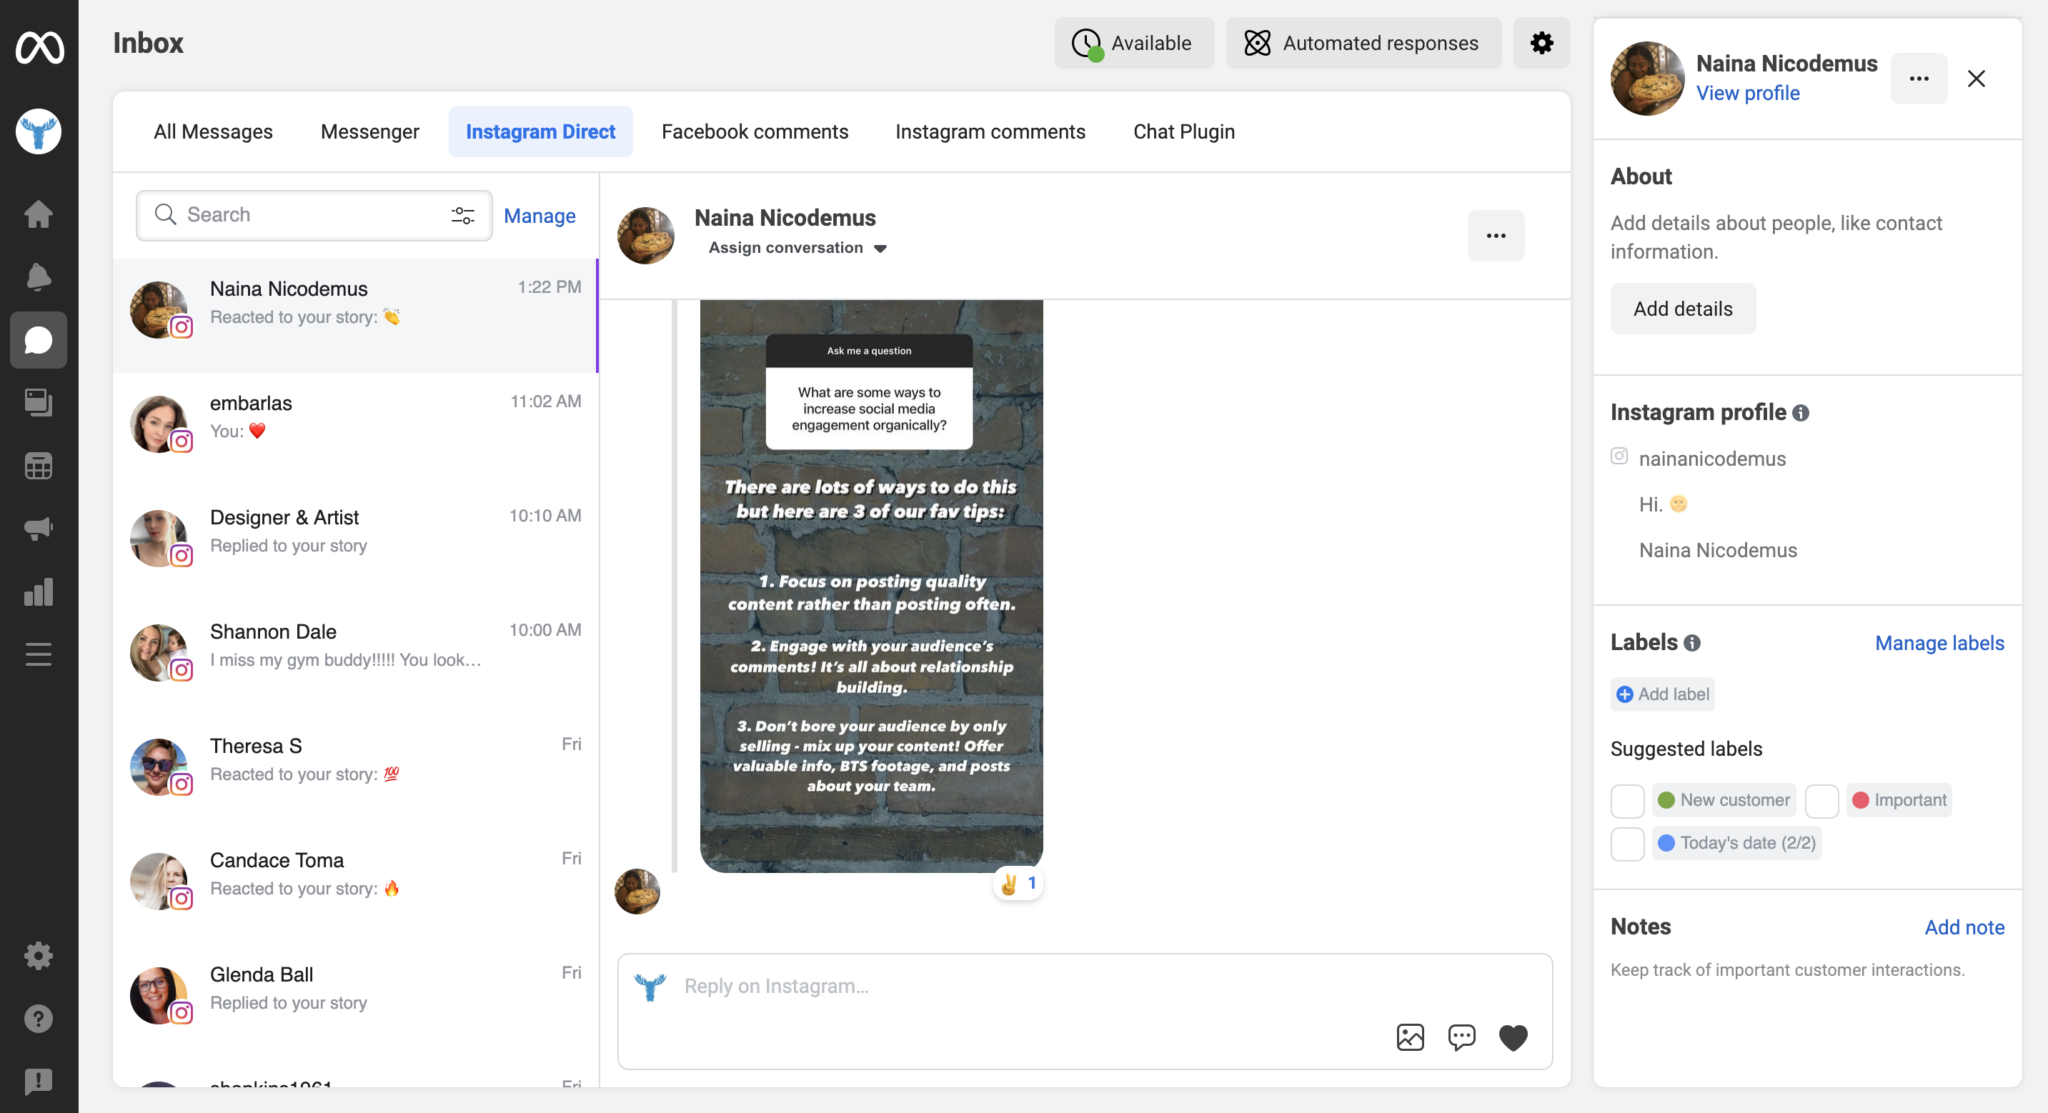Click Naina Nicodemus avatar in profile panel

(x=1647, y=79)
